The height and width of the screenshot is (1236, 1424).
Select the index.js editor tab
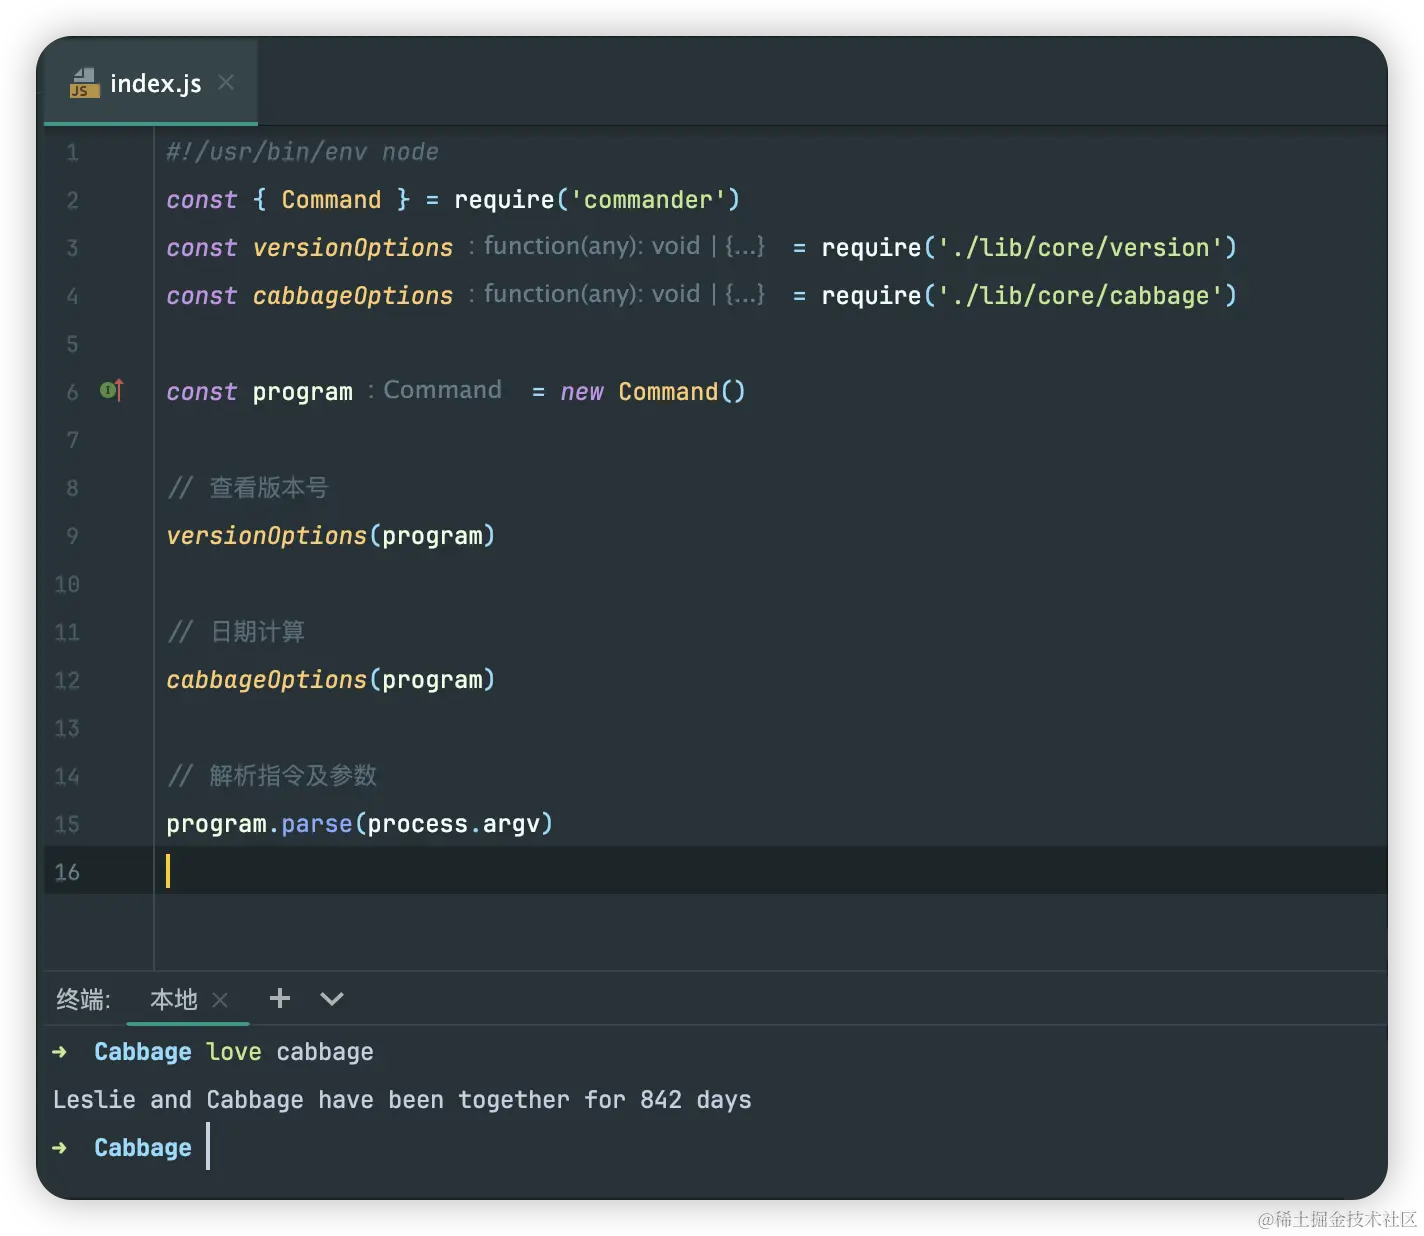[x=151, y=83]
